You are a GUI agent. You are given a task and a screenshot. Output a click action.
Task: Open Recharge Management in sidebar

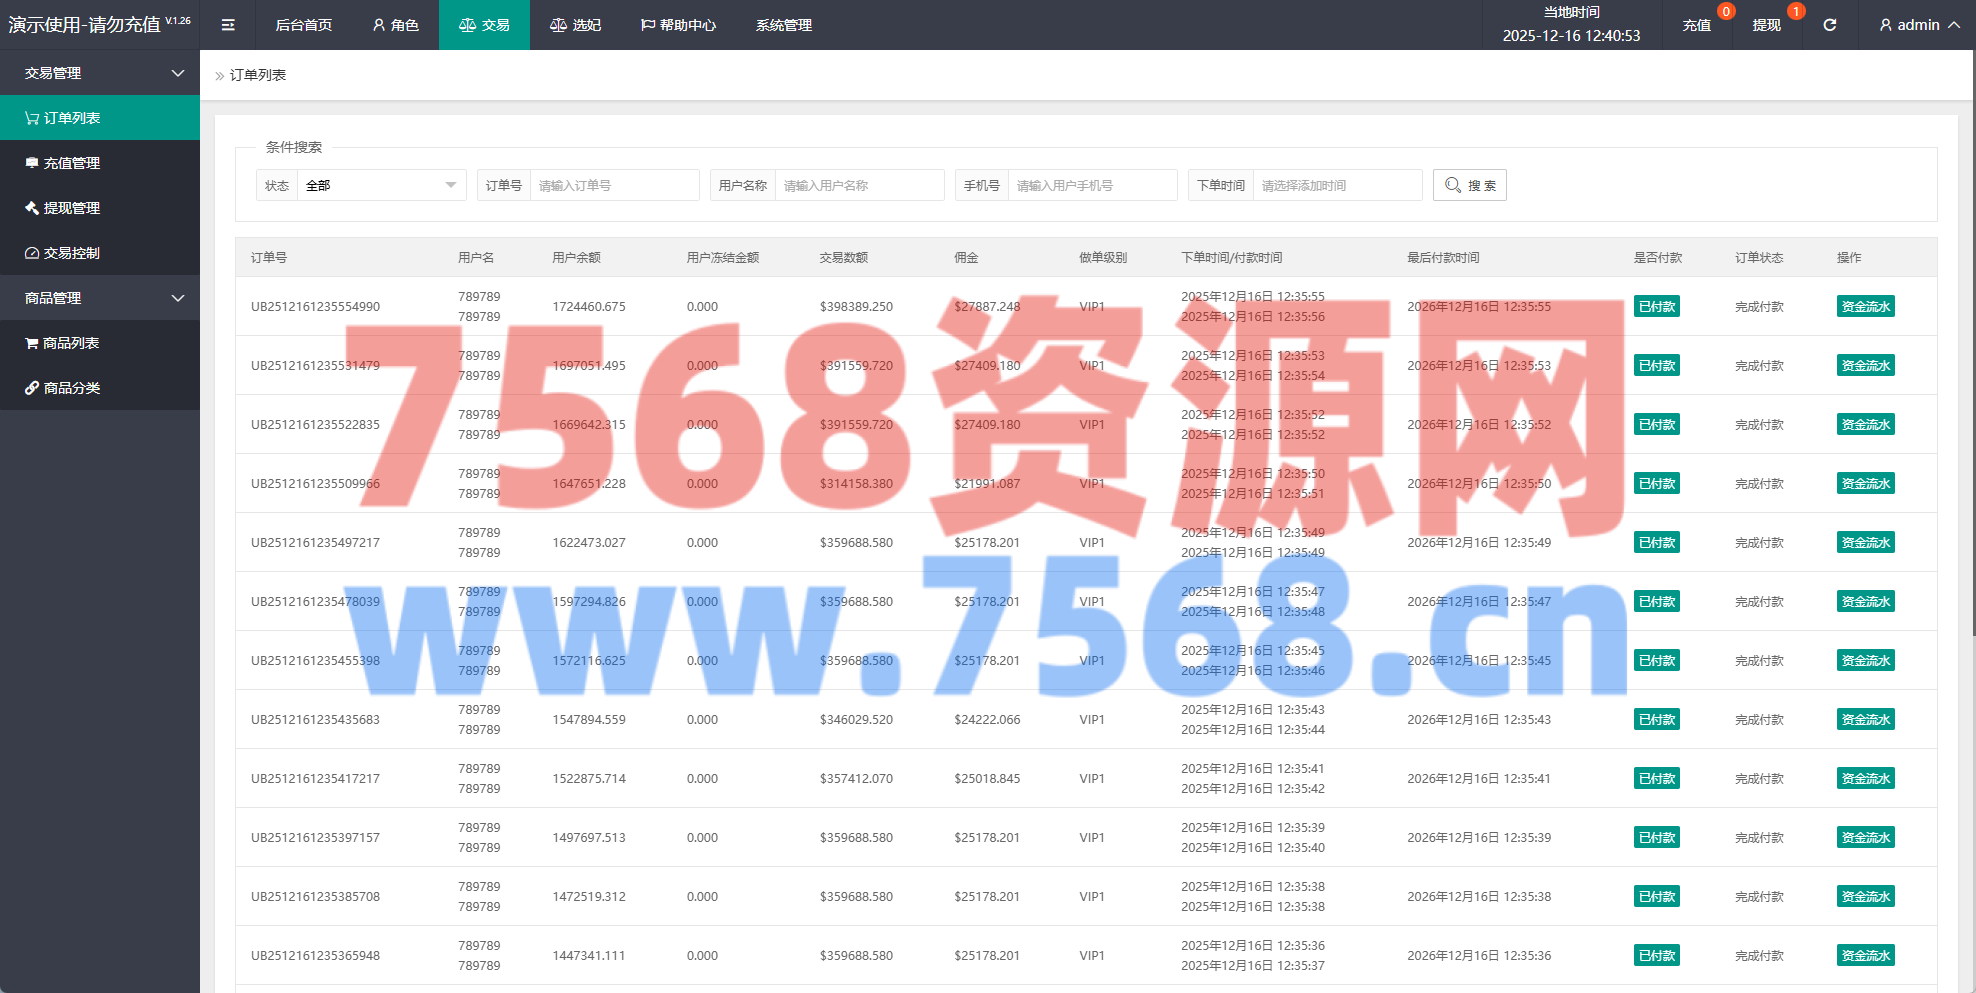coord(72,163)
